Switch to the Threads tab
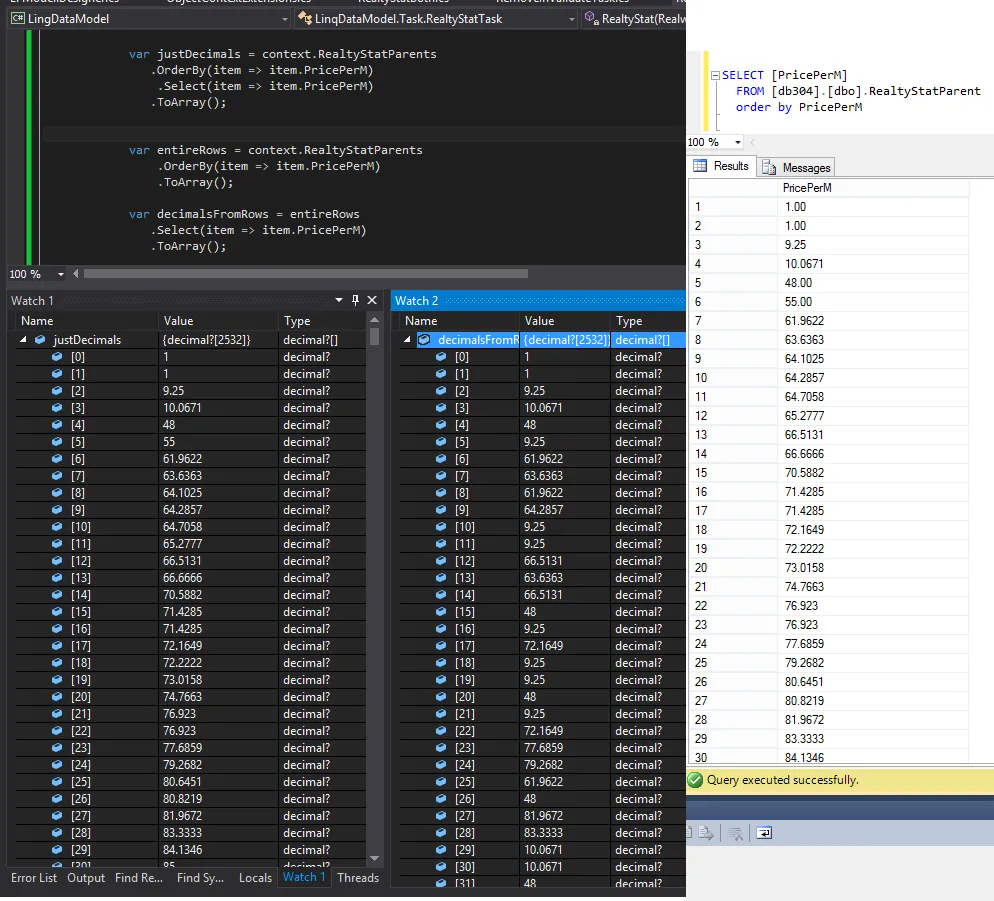This screenshot has width=994, height=901. pos(358,878)
